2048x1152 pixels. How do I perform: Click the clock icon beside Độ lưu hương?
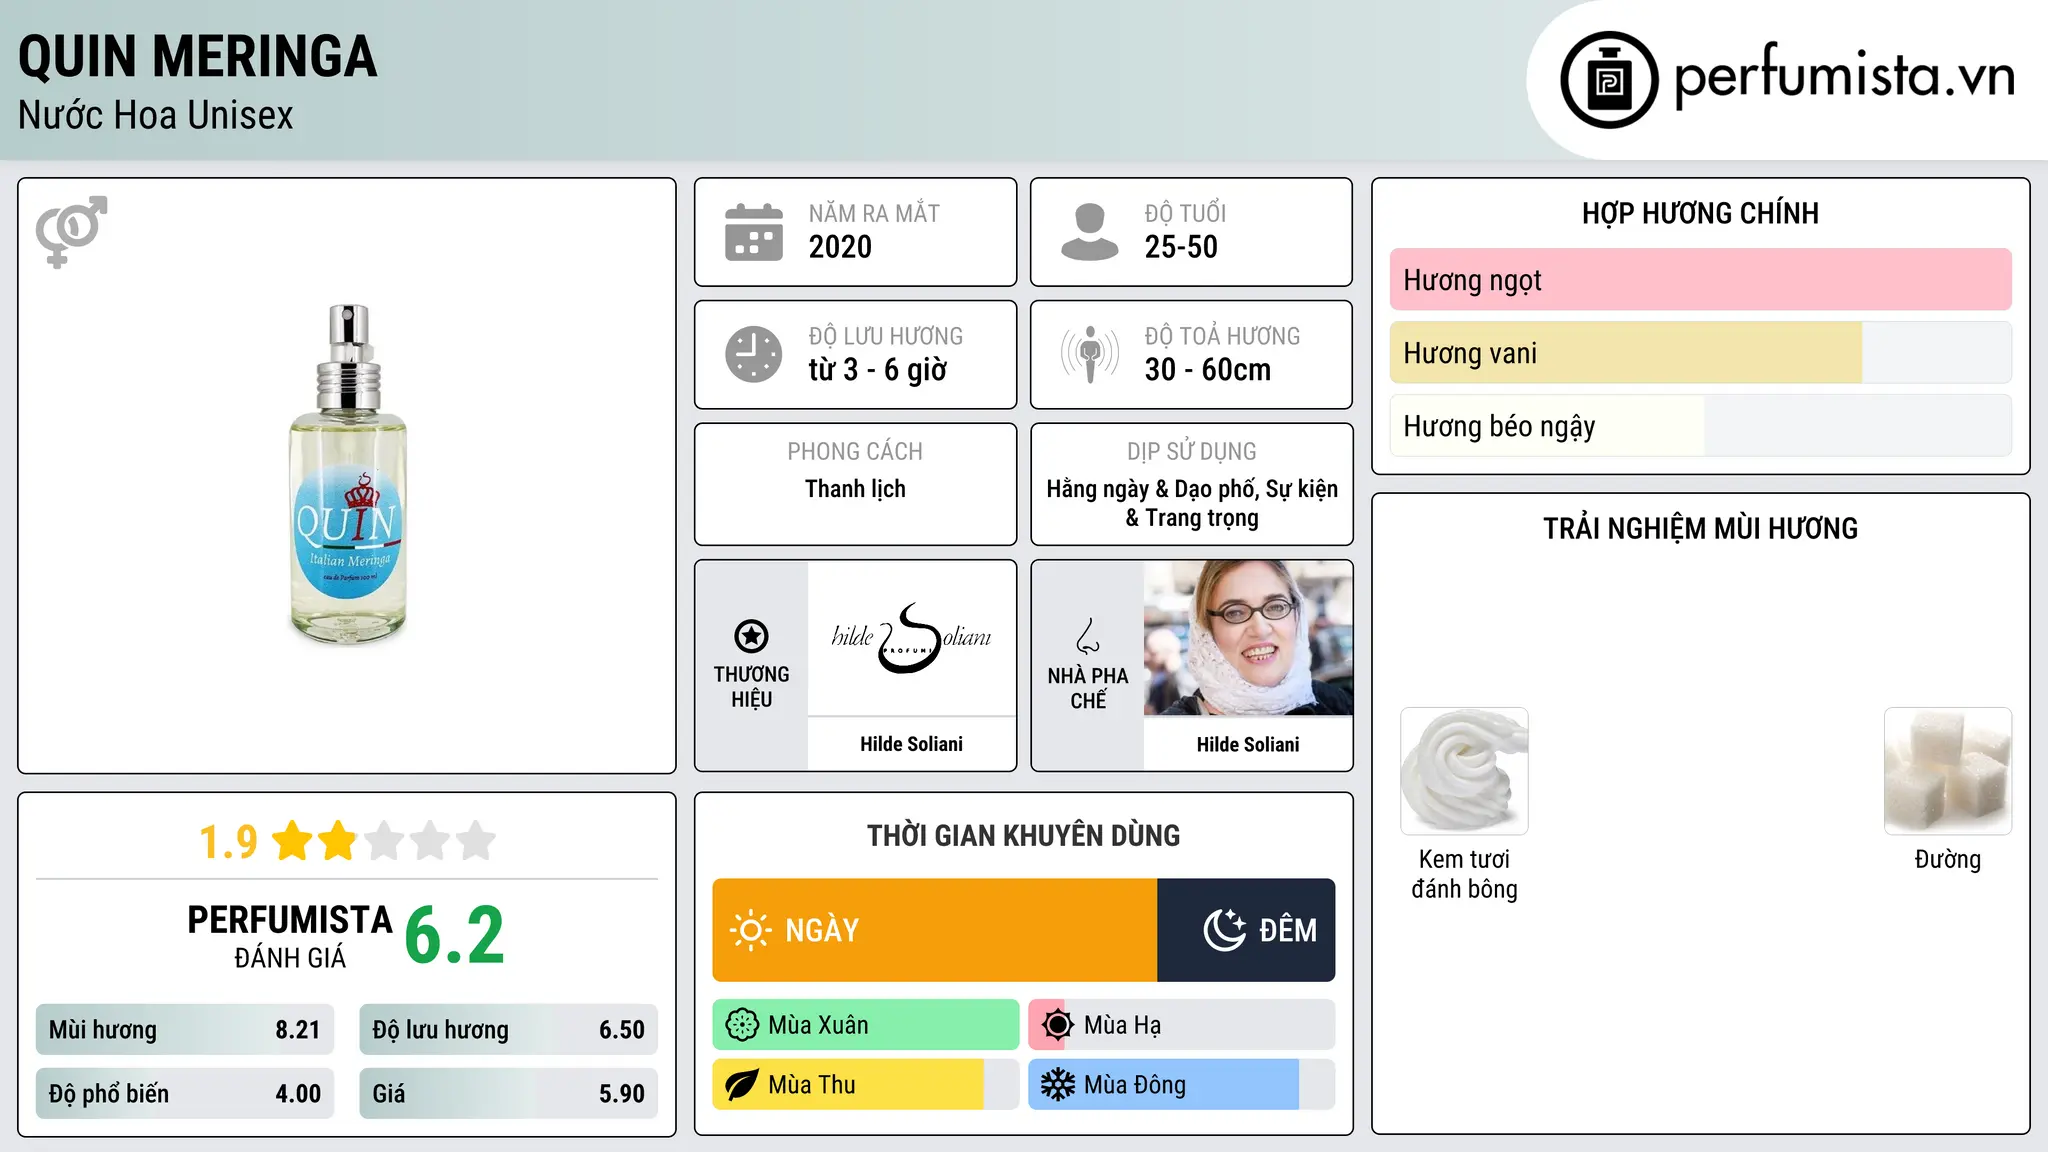[x=754, y=354]
